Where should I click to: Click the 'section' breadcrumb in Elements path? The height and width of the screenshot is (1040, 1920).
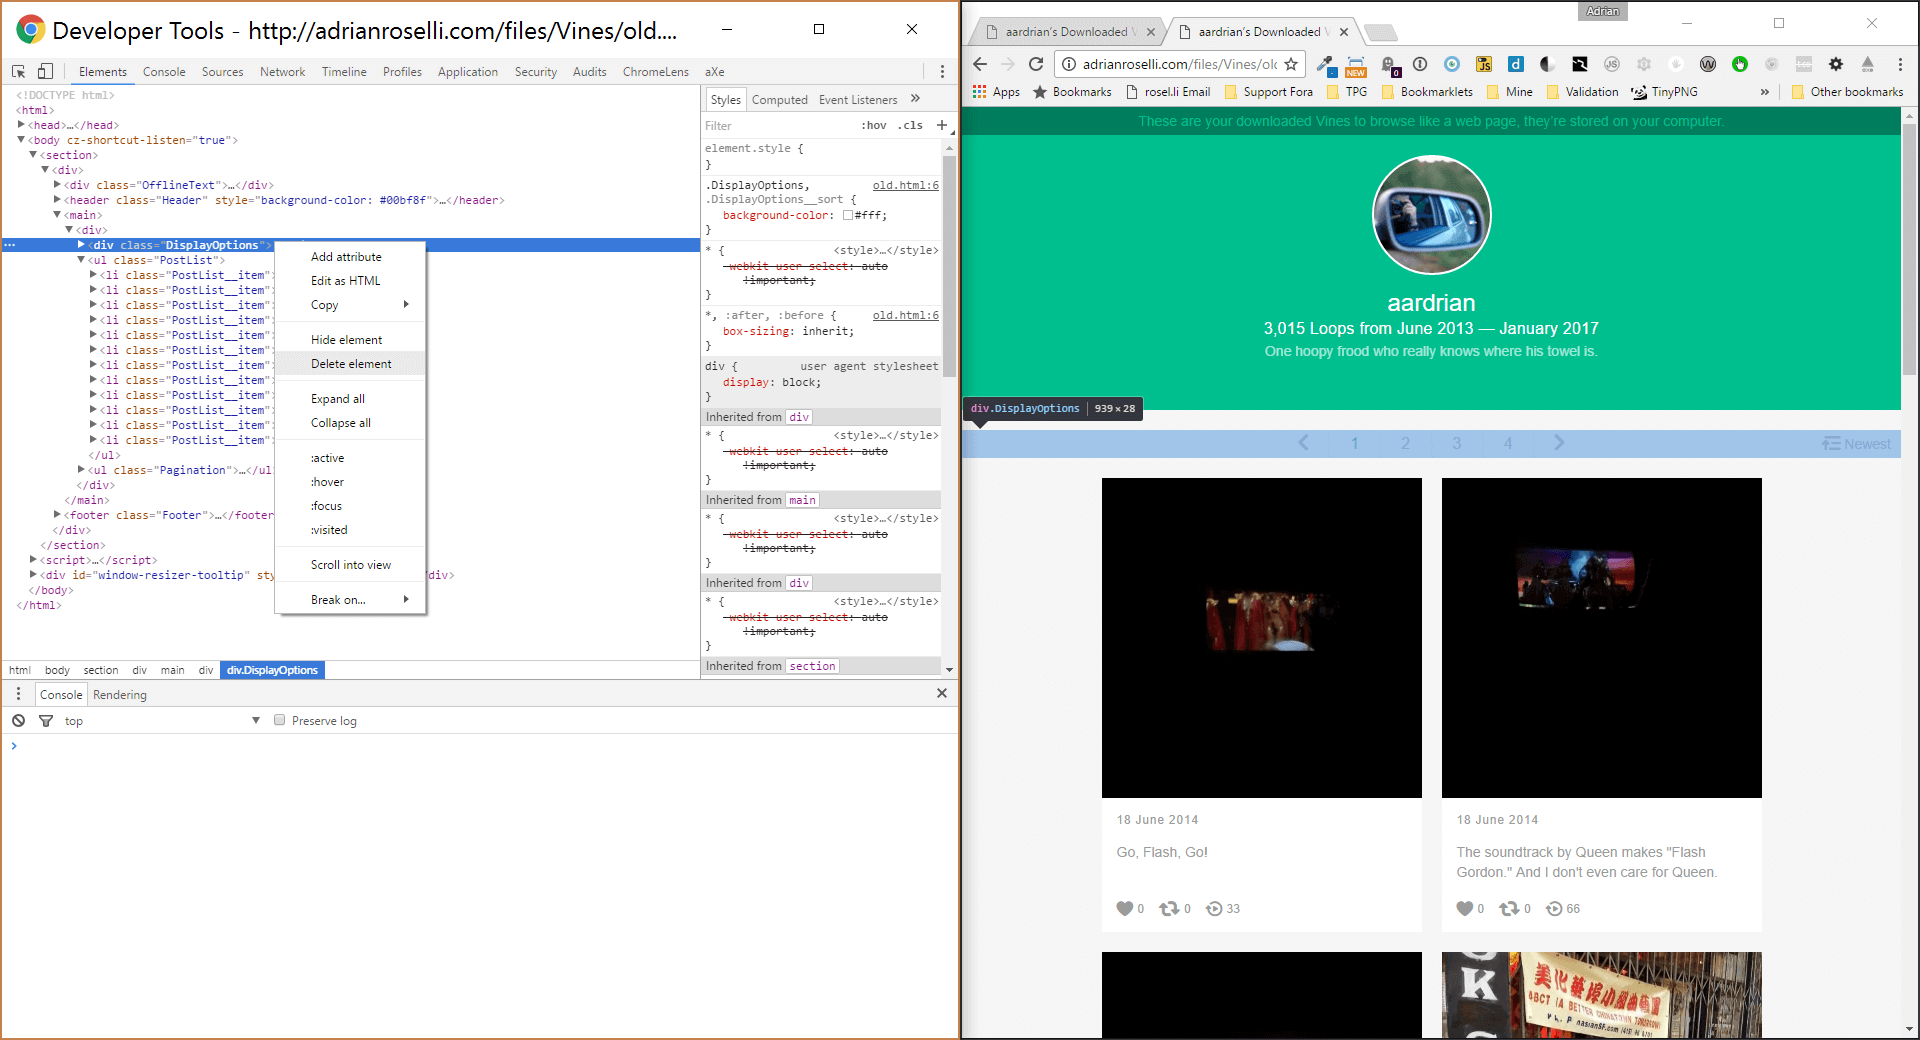(x=101, y=670)
